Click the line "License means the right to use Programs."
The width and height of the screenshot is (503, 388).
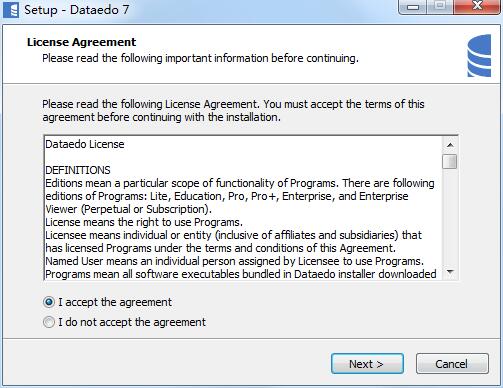(x=144, y=222)
